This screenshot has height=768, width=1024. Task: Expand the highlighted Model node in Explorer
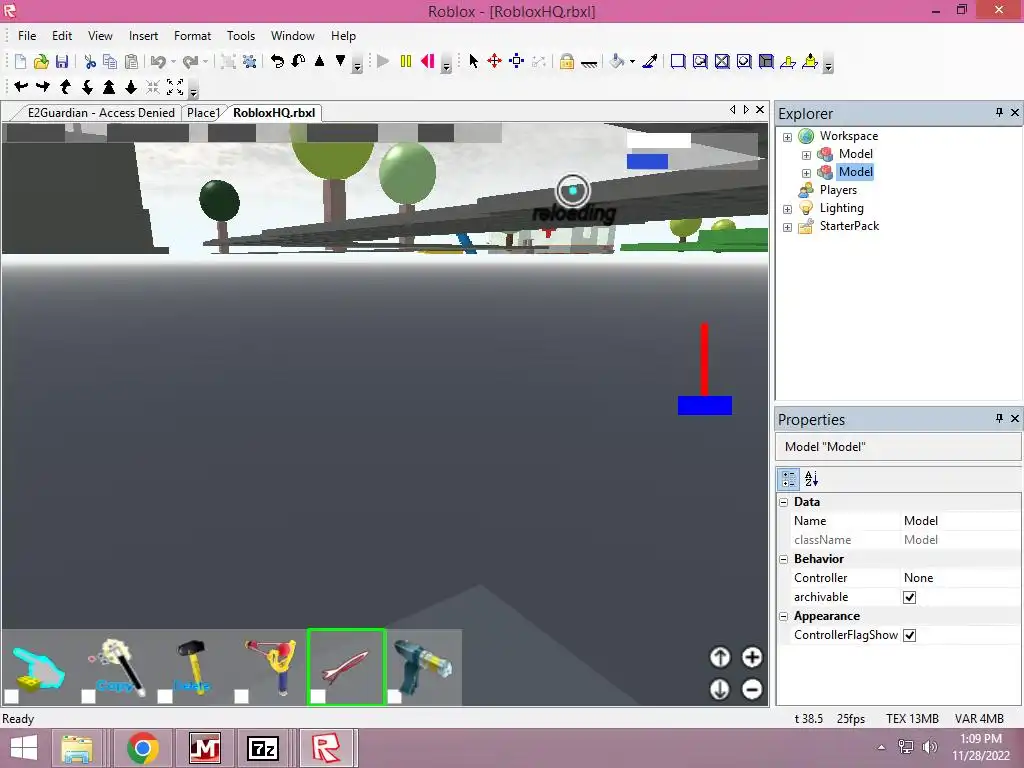click(x=807, y=173)
